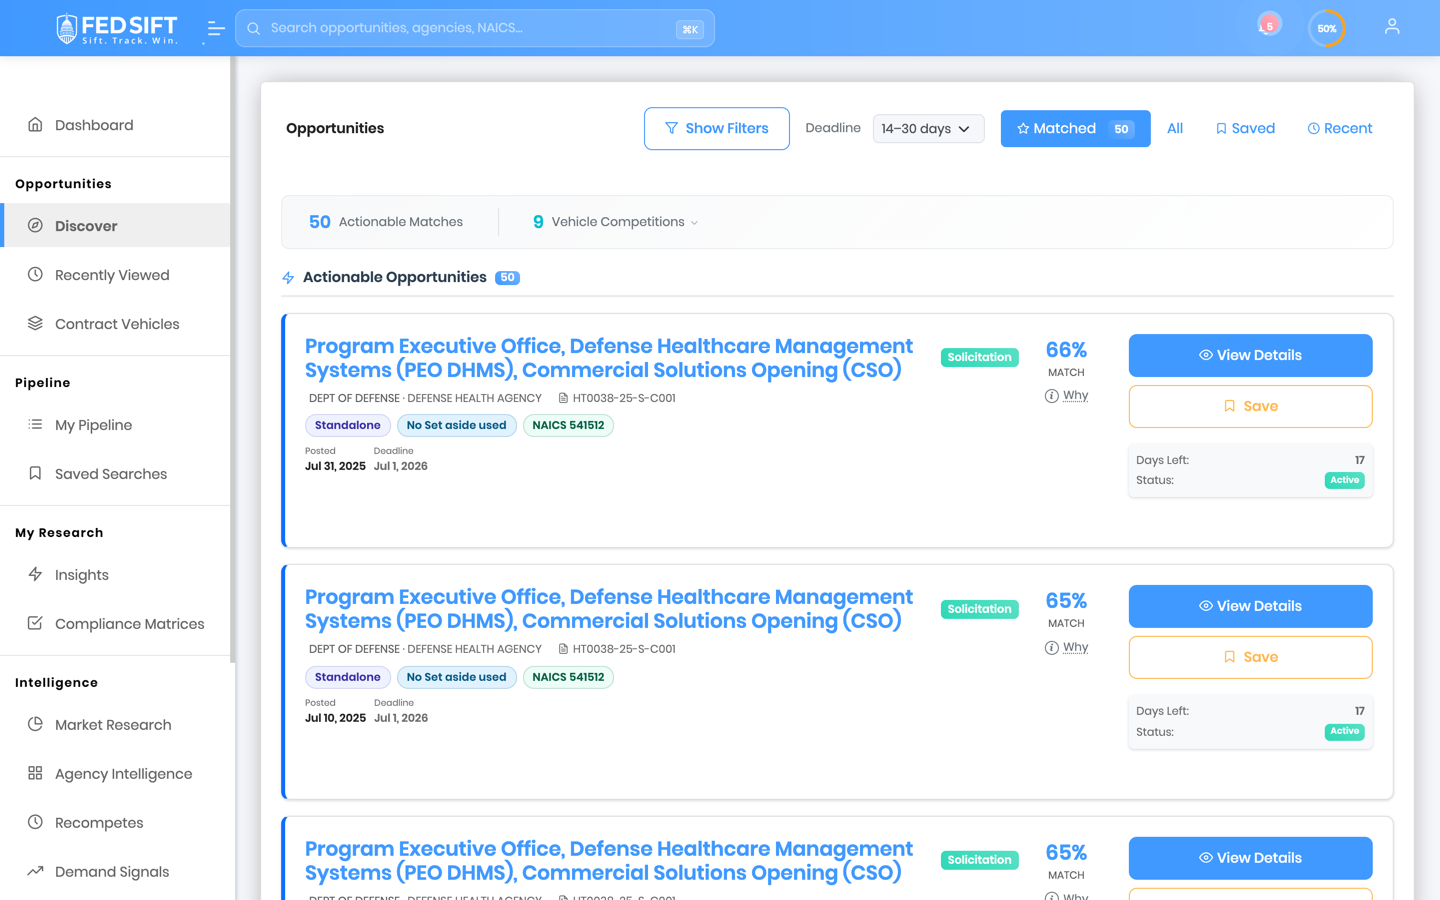Save the 66% match opportunity
Viewport: 1440px width, 900px height.
pyautogui.click(x=1250, y=406)
